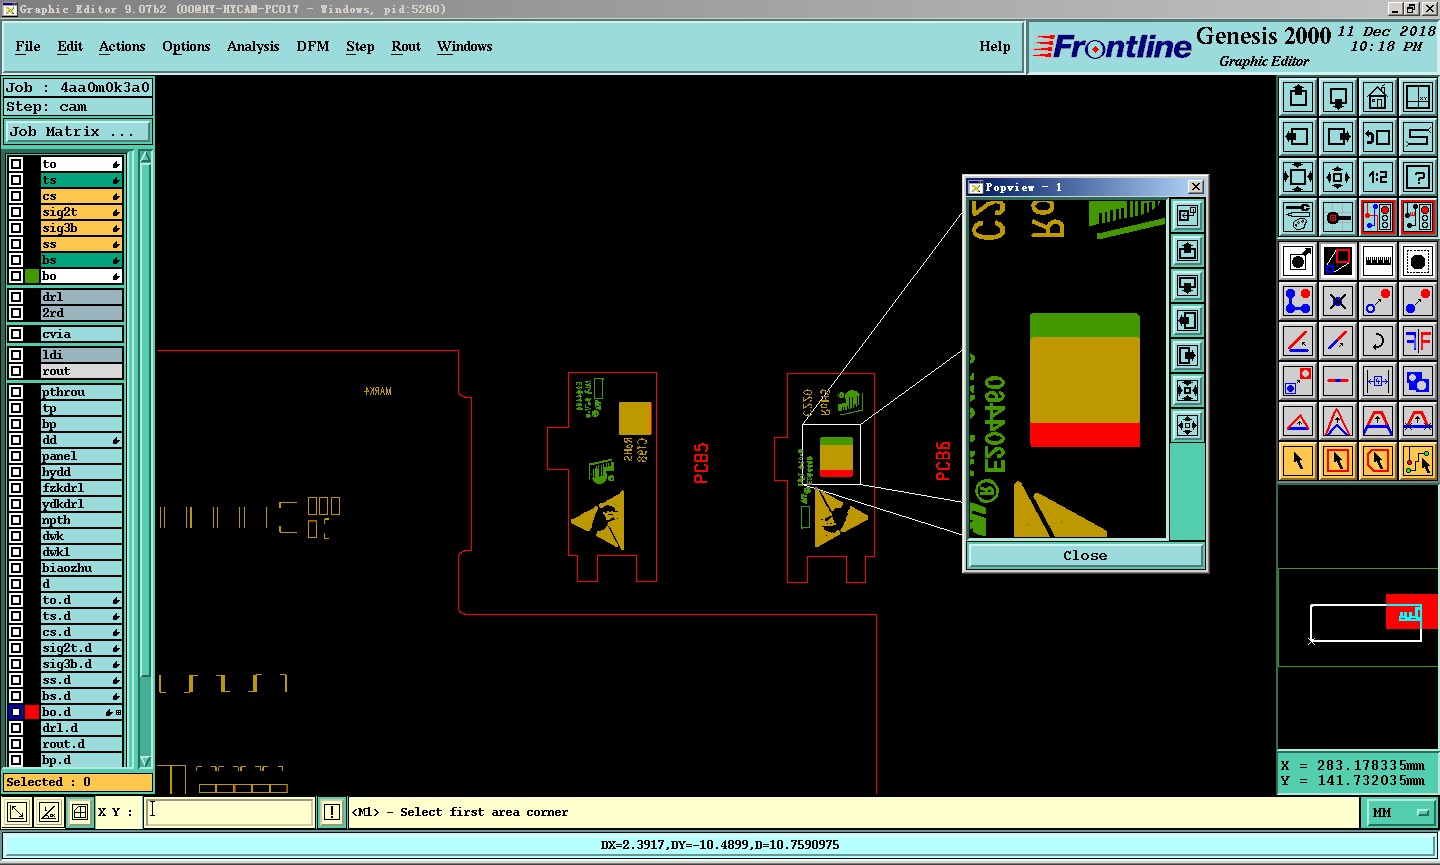The image size is (1440, 865).
Task: Click the delete point X tool
Action: coord(1338,301)
